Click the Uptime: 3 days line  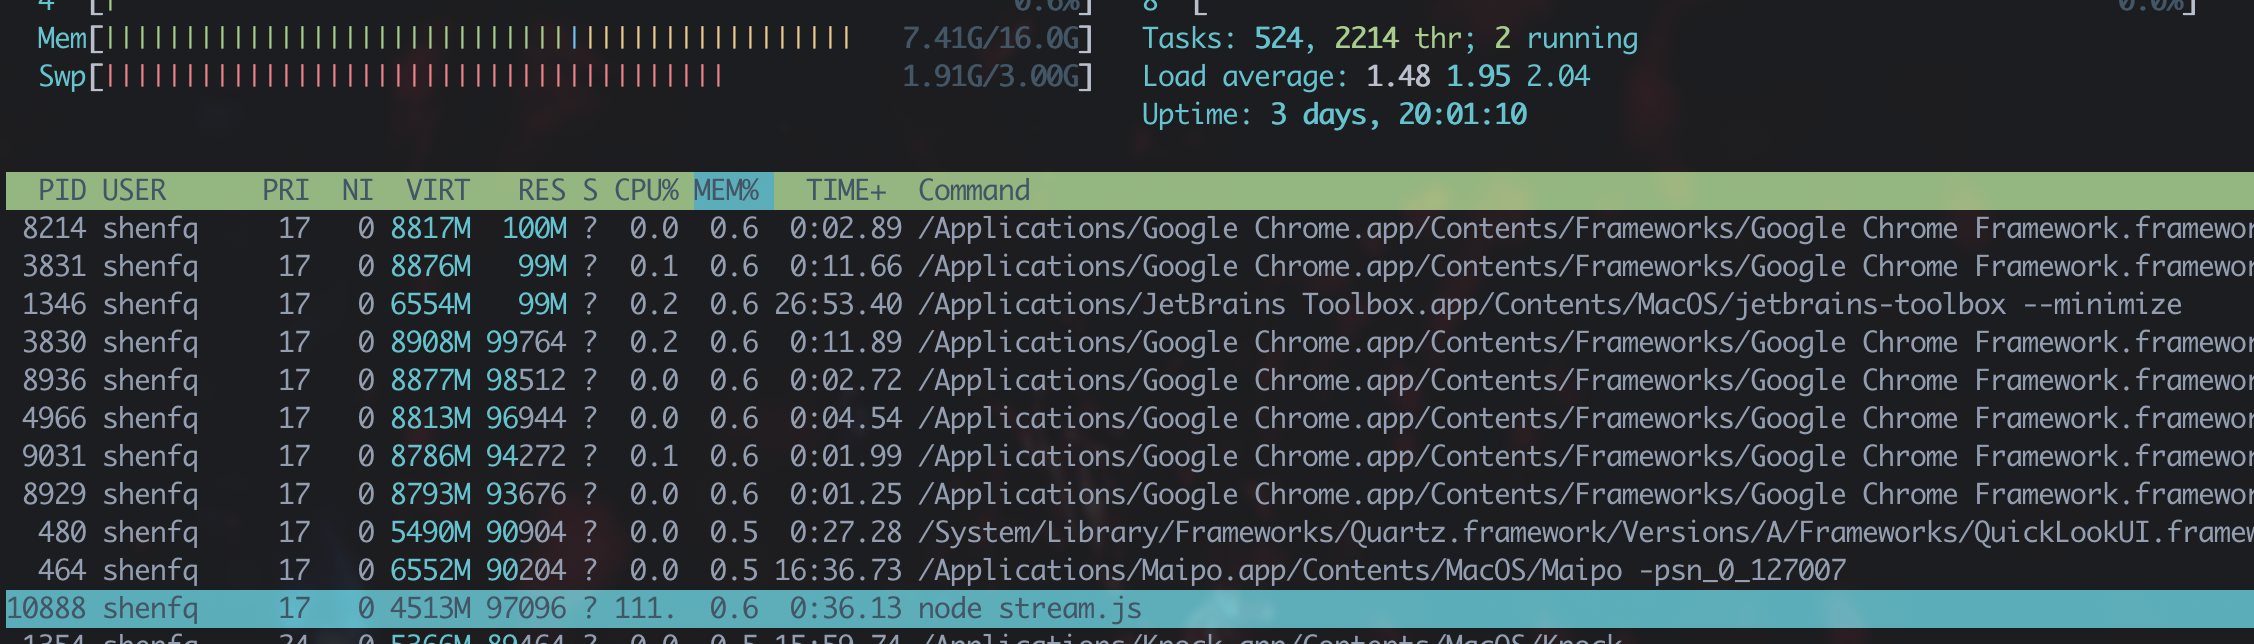[1334, 114]
